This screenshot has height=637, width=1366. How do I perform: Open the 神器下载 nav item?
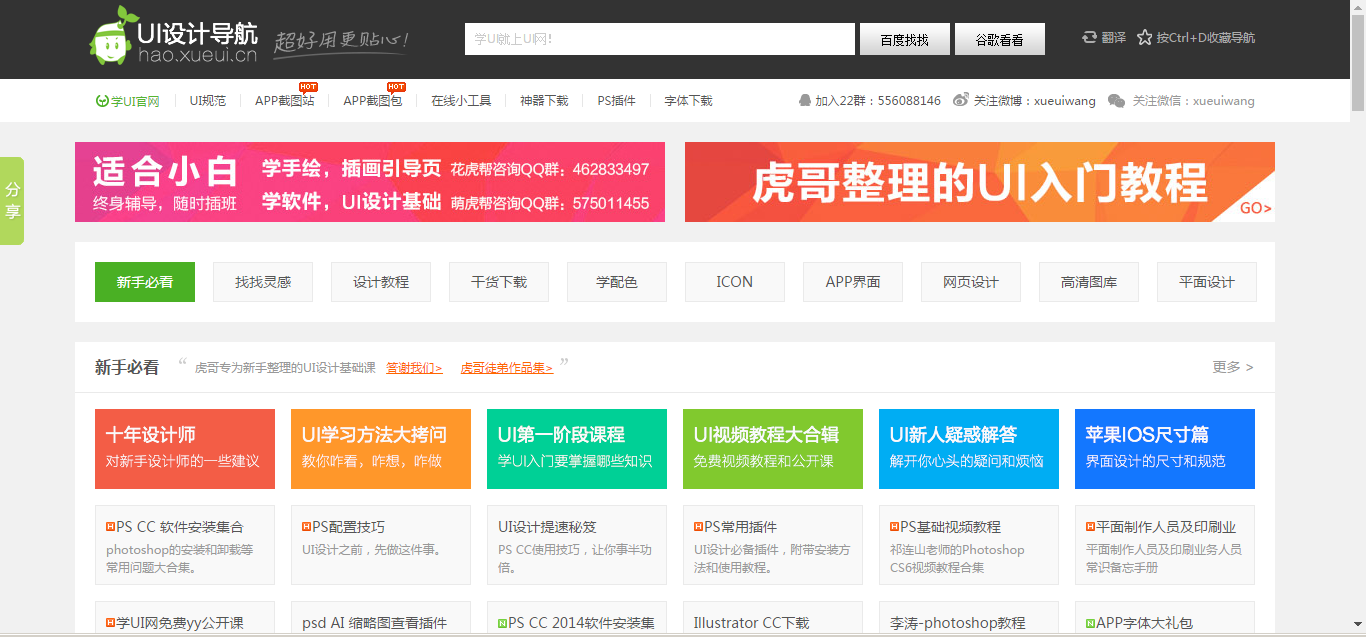pyautogui.click(x=544, y=101)
